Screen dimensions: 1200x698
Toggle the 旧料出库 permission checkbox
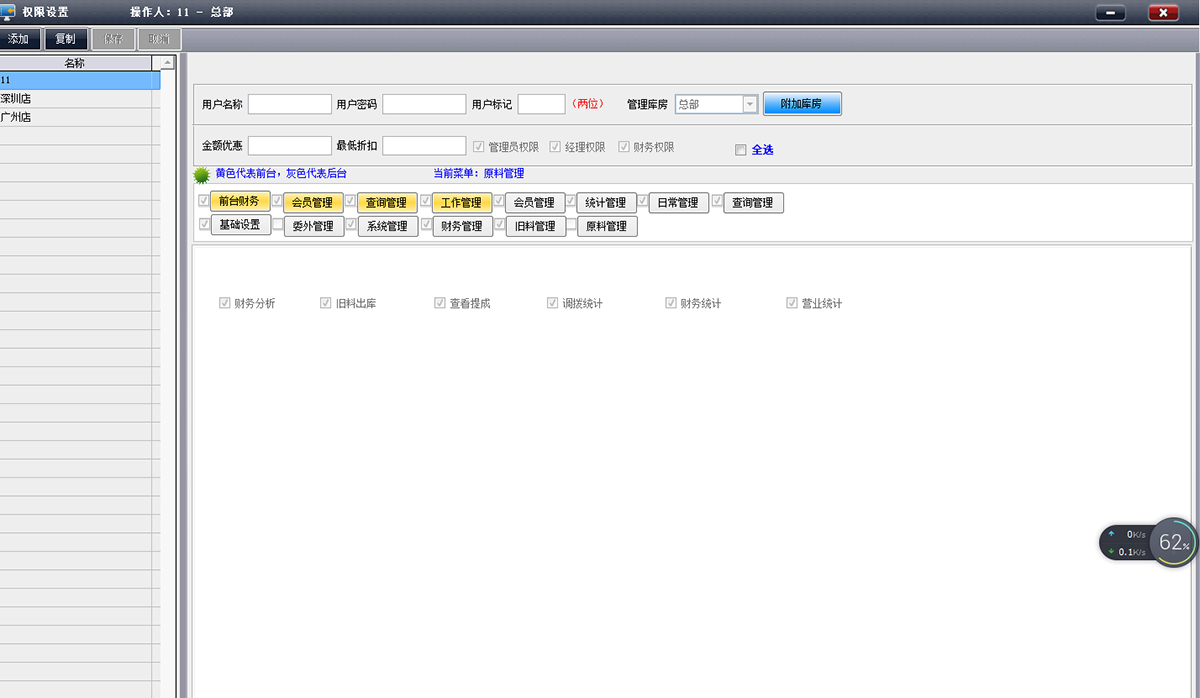(x=326, y=303)
